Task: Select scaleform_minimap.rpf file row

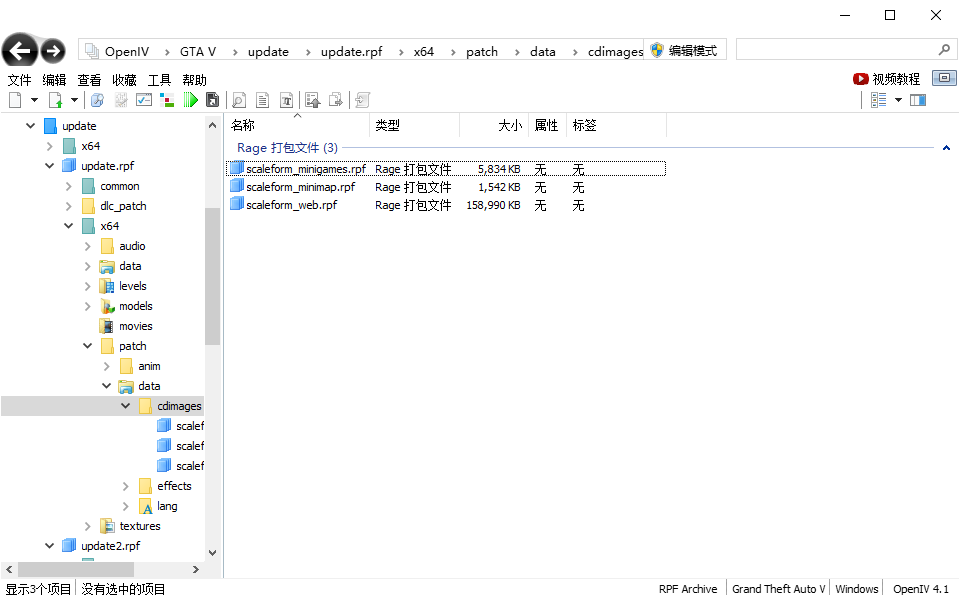Action: click(446, 187)
